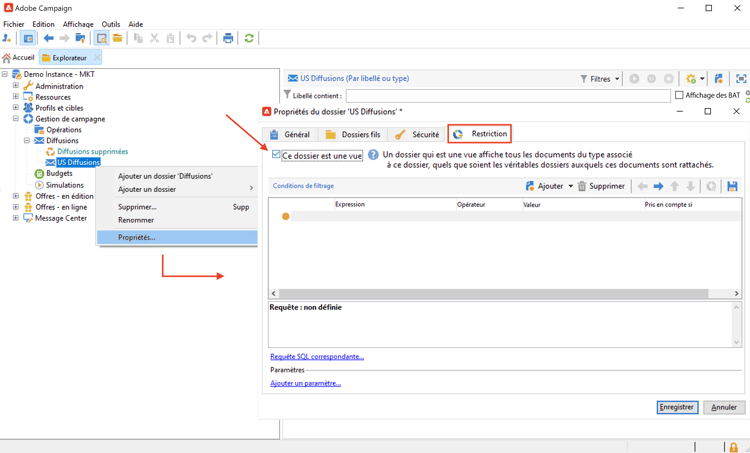Click the blue floppy disk save-filter icon
The height and width of the screenshot is (453, 750).
pyautogui.click(x=732, y=186)
